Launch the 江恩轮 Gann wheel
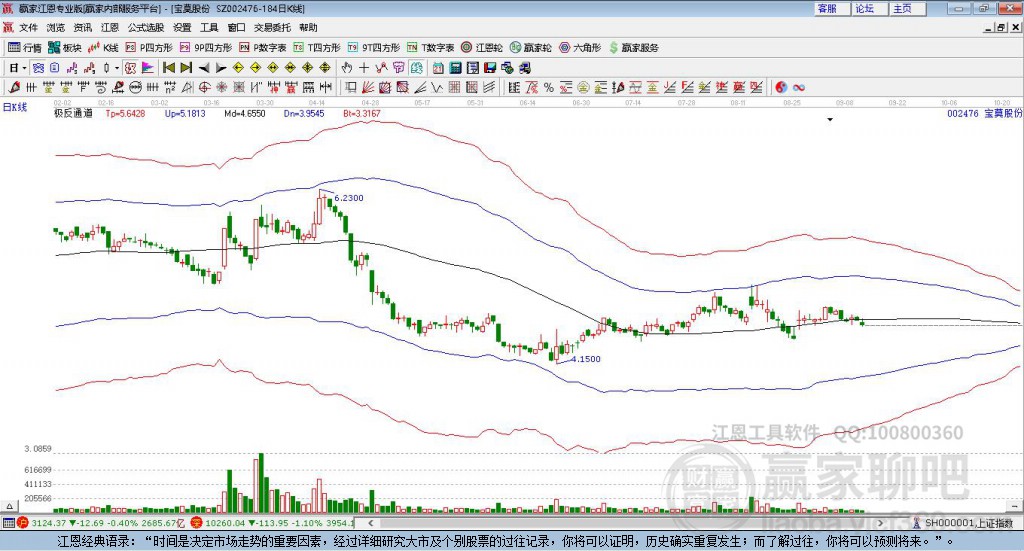The width and height of the screenshot is (1024, 551). [x=482, y=48]
